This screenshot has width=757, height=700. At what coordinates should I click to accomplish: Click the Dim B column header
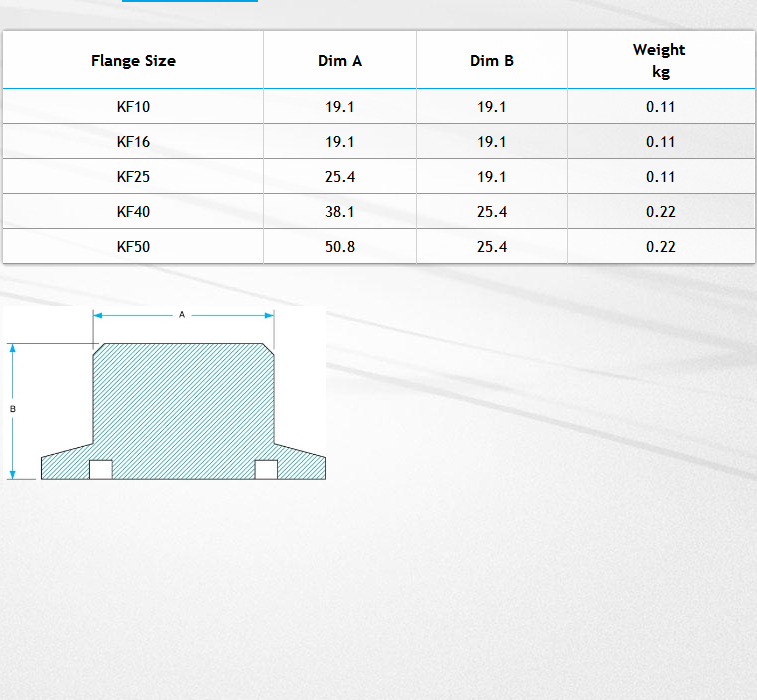491,60
